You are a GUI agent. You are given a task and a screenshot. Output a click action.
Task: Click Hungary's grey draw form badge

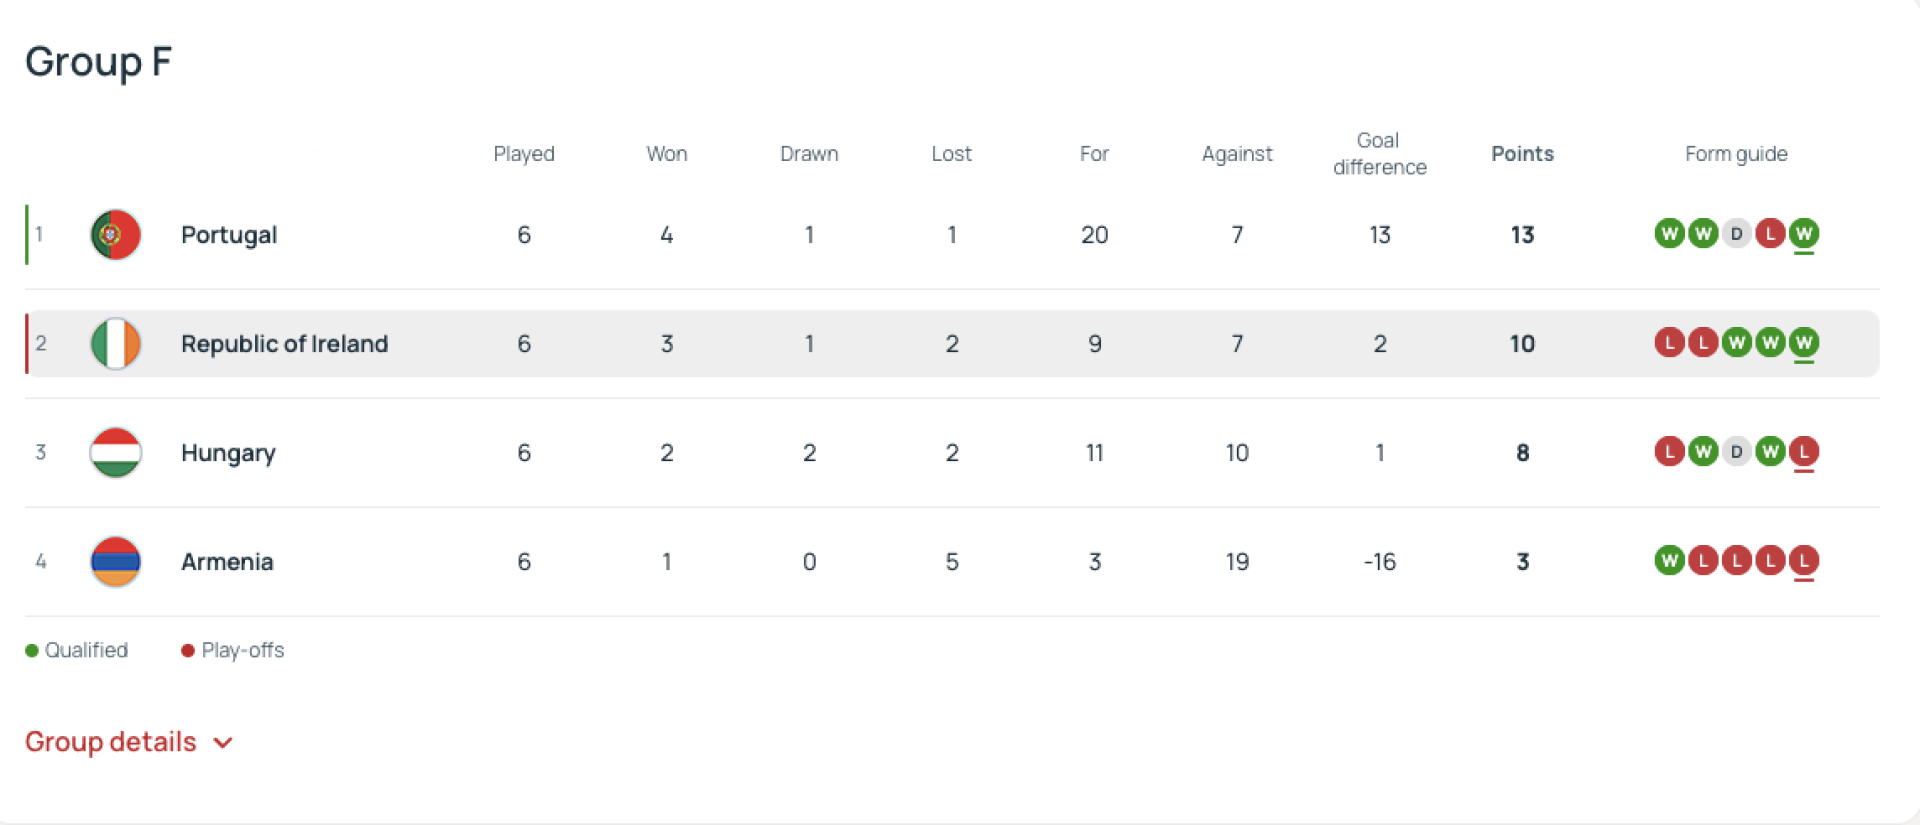click(1737, 452)
